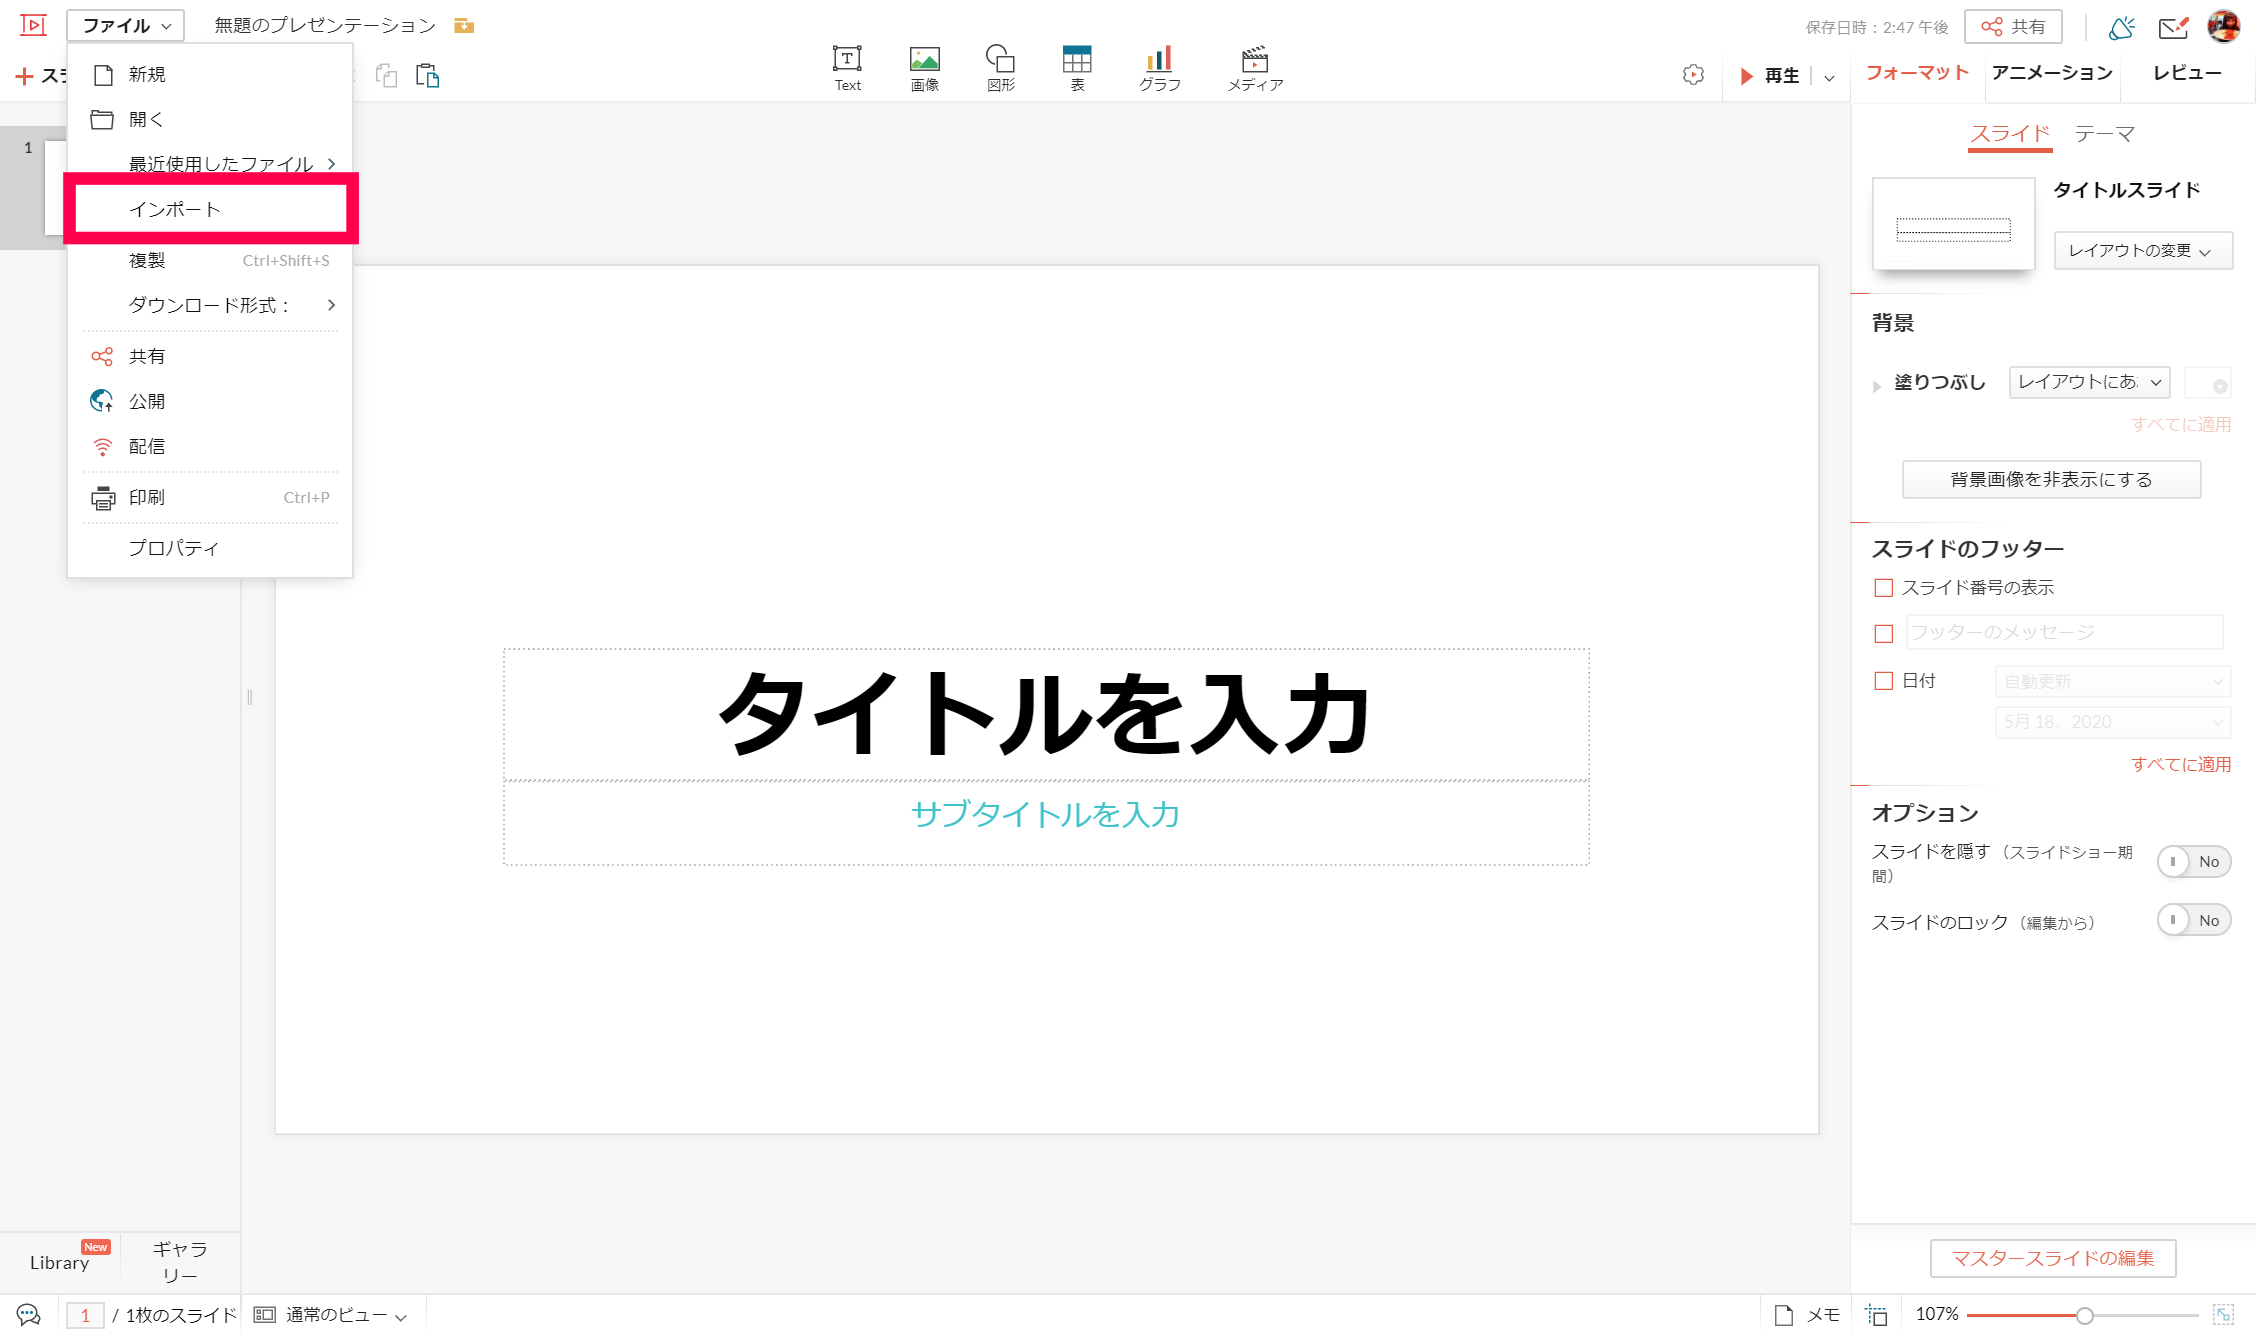This screenshot has width=2256, height=1338.
Task: Expand ダウンロード形式 submenu
Action: click(210, 305)
